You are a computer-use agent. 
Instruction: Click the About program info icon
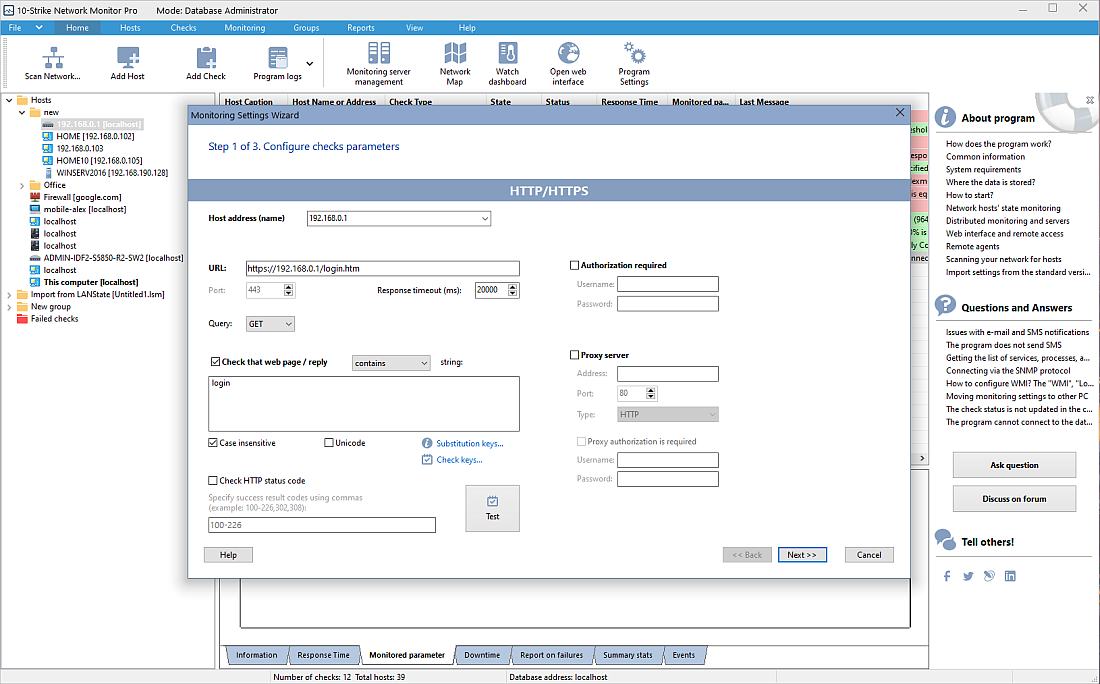(945, 117)
